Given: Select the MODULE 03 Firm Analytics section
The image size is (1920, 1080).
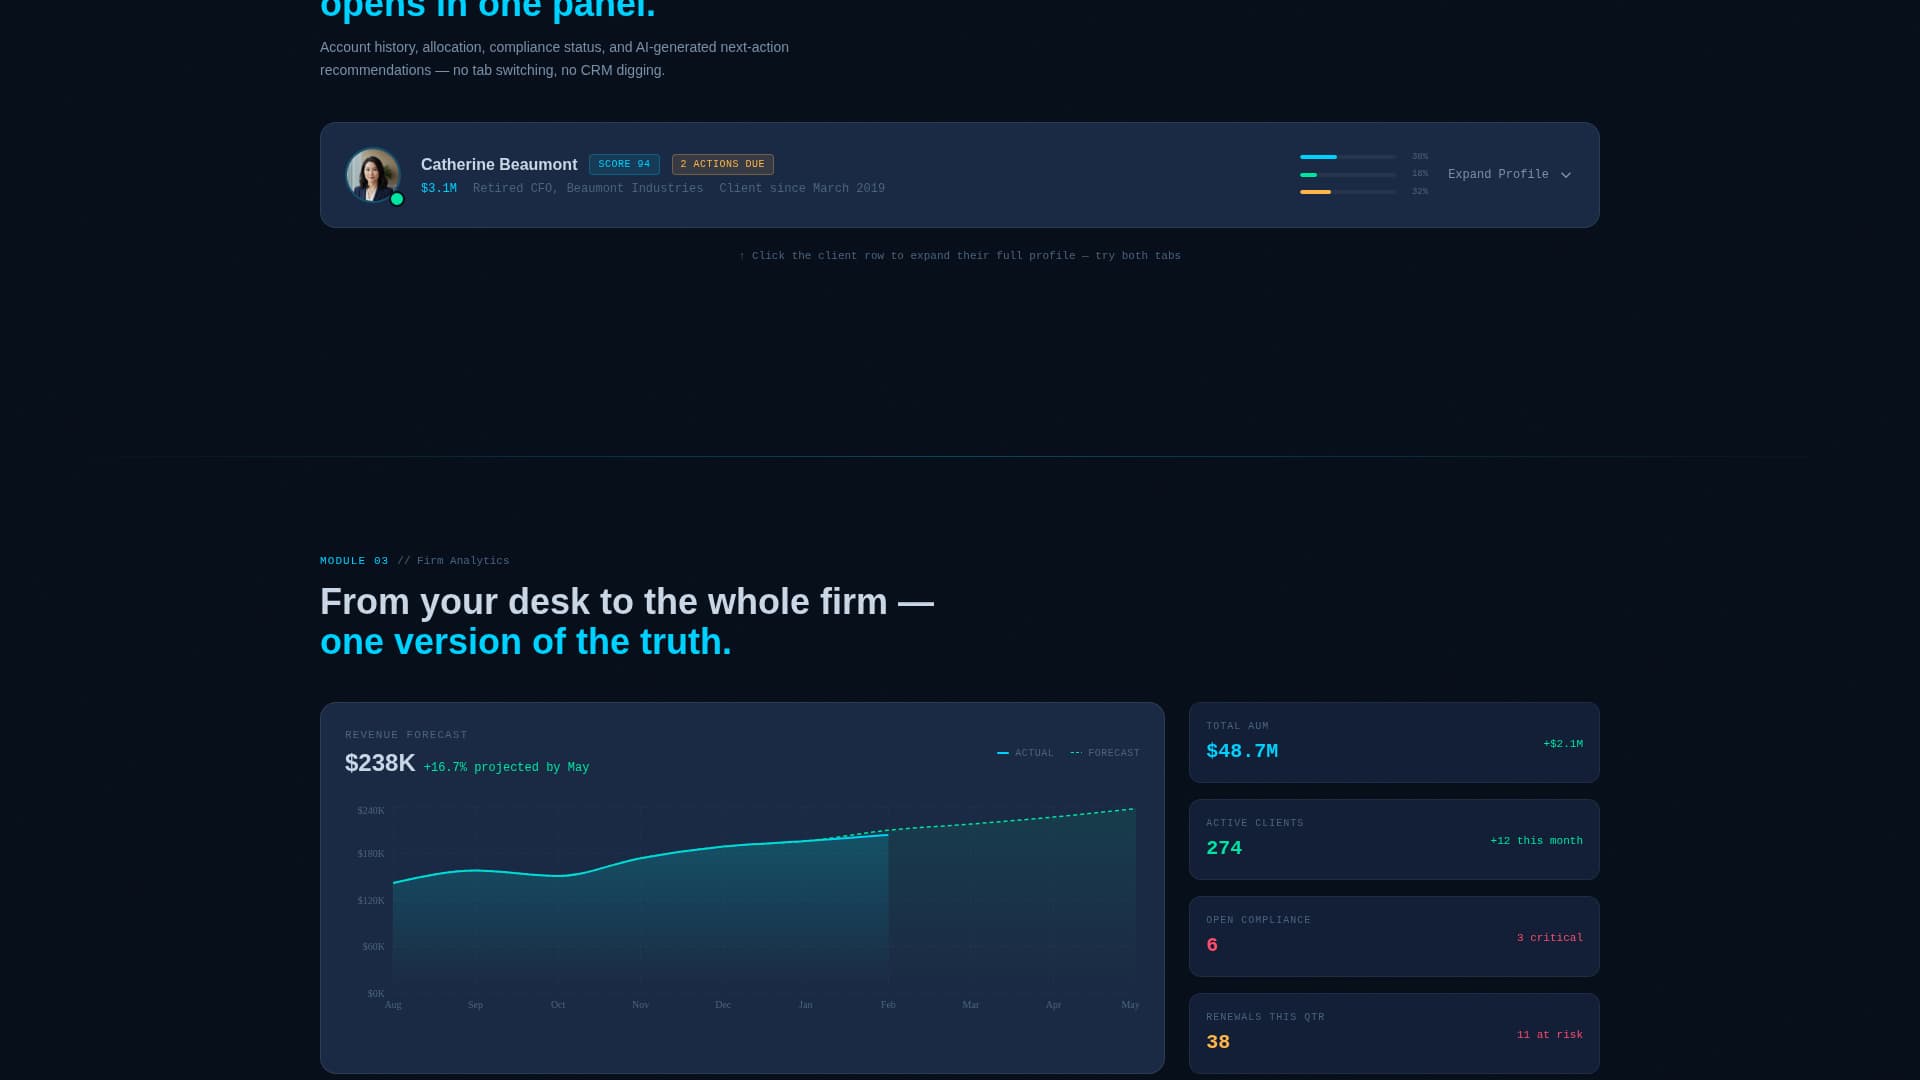Looking at the screenshot, I should [x=414, y=561].
